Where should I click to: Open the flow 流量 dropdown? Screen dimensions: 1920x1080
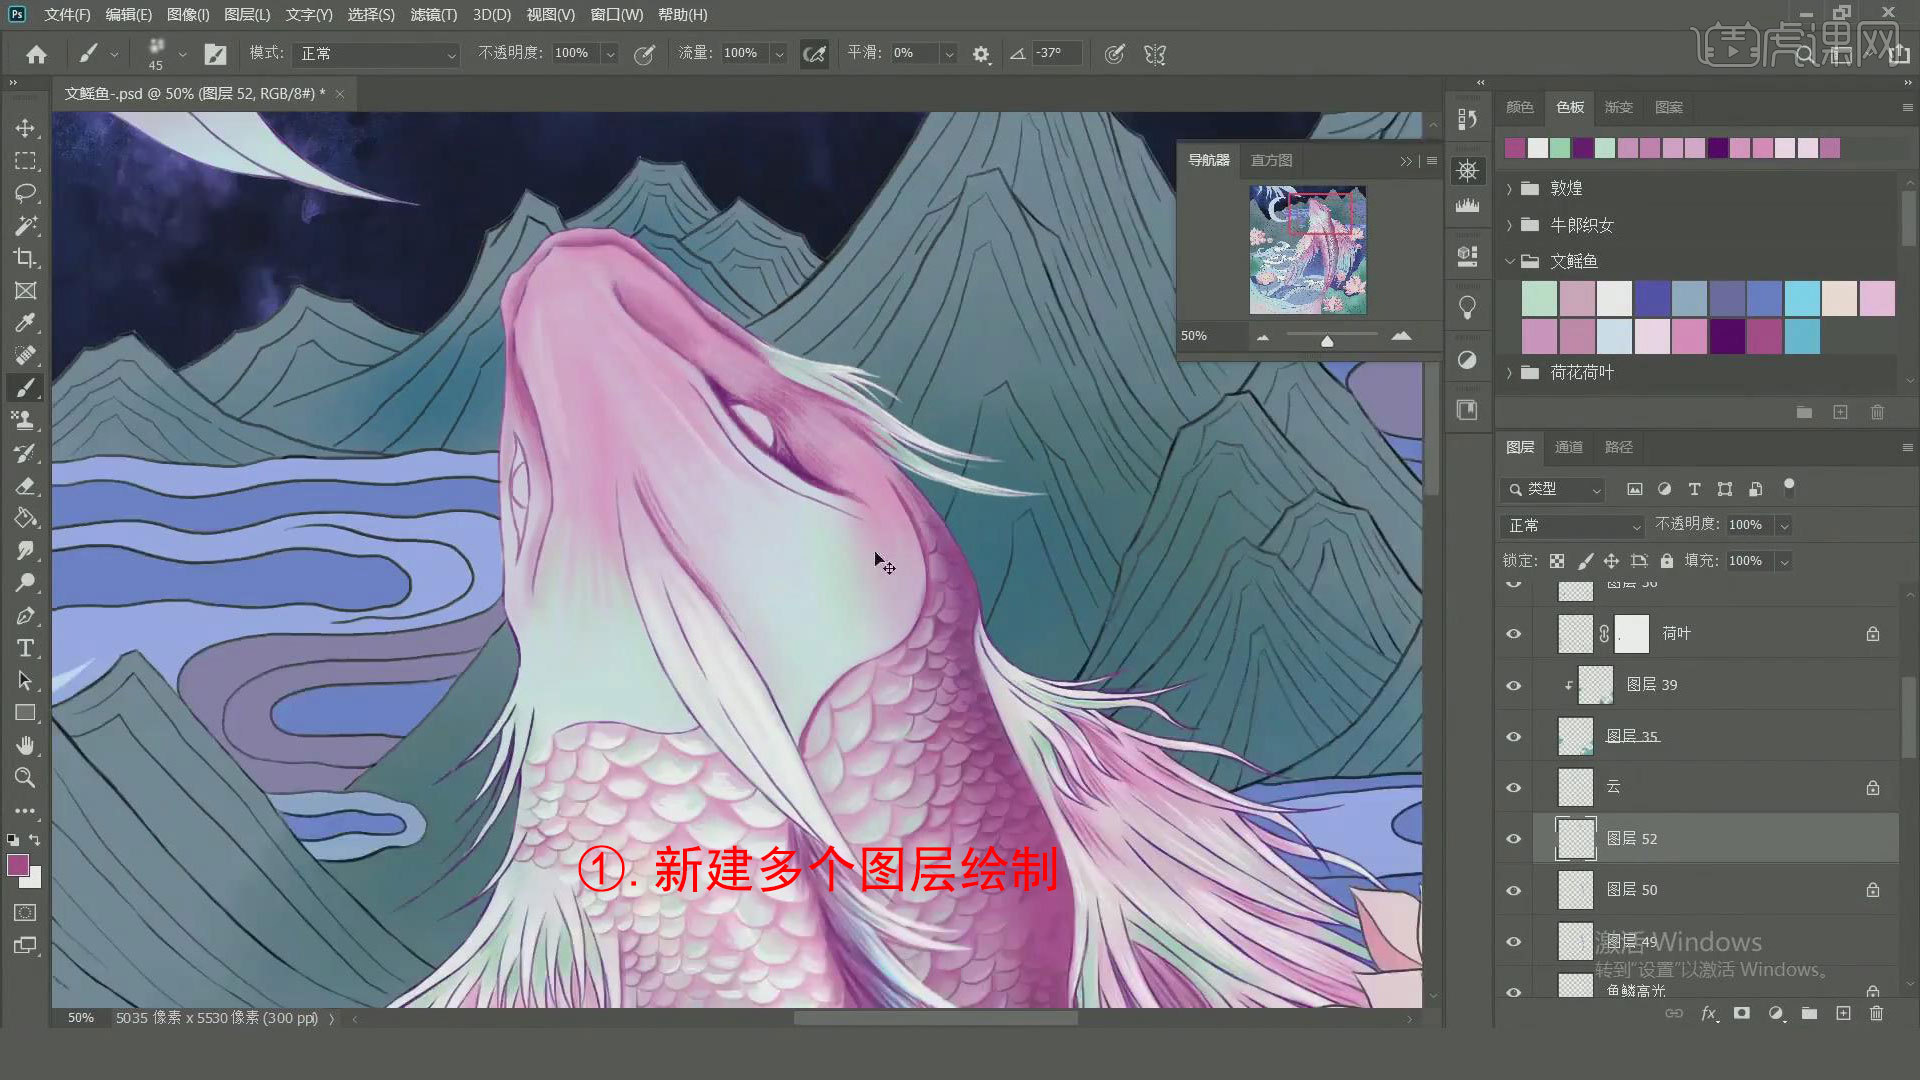click(x=779, y=54)
